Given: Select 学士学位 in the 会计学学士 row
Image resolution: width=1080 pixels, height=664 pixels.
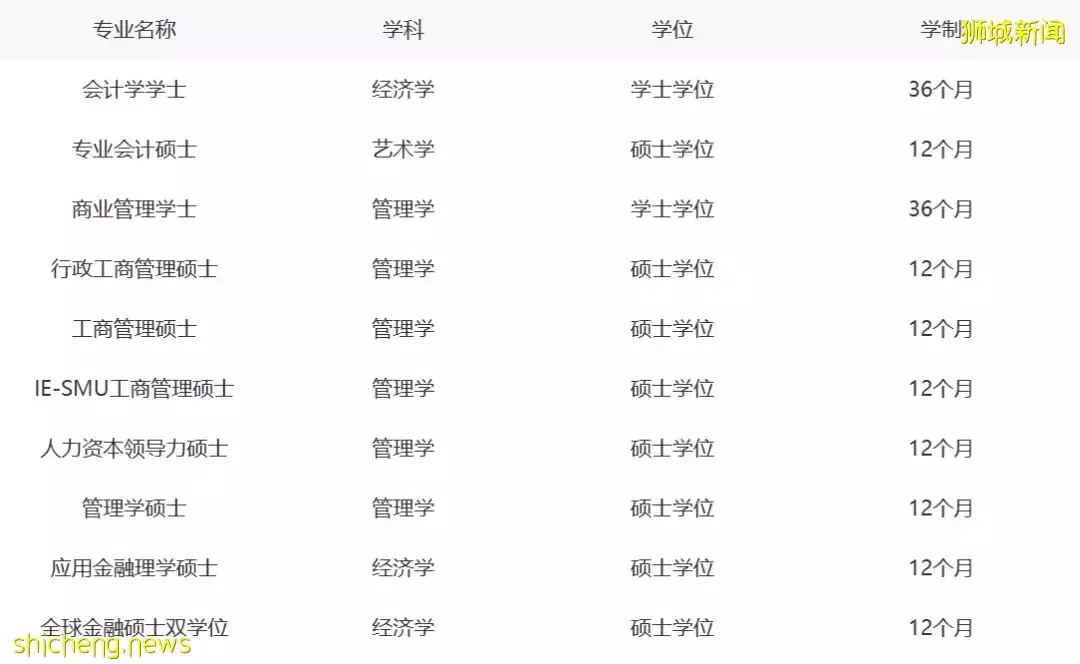Looking at the screenshot, I should pyautogui.click(x=672, y=89).
